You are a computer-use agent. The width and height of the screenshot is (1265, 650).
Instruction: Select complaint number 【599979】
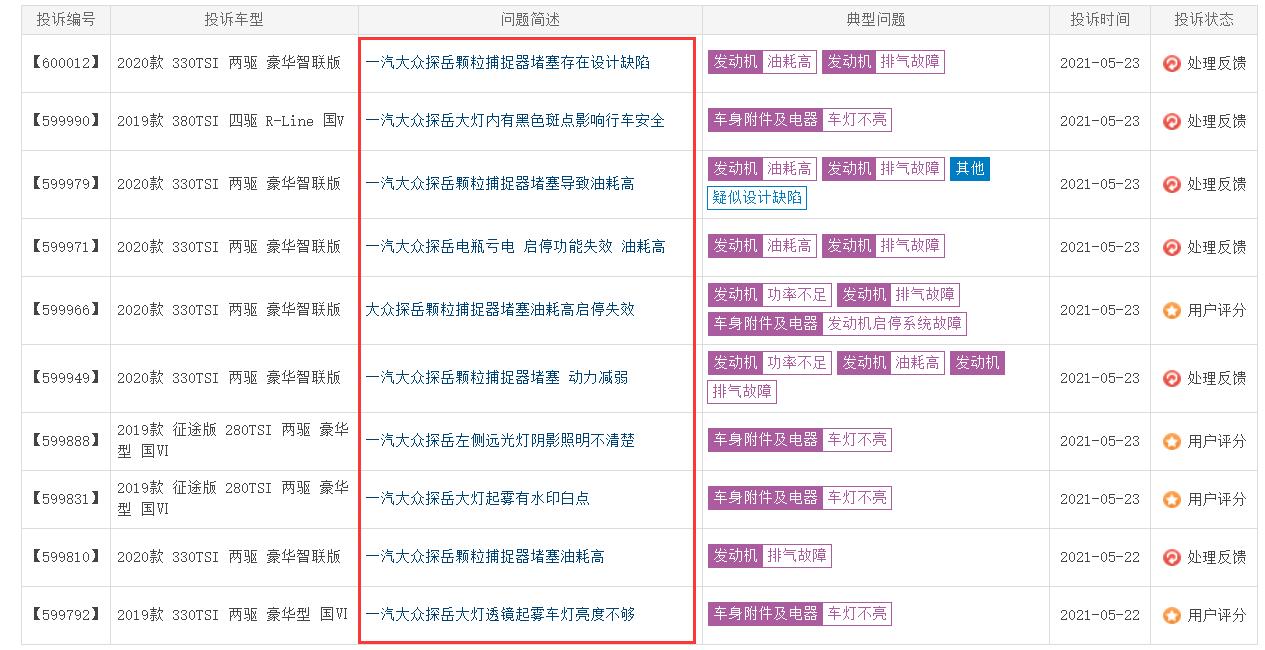[66, 184]
